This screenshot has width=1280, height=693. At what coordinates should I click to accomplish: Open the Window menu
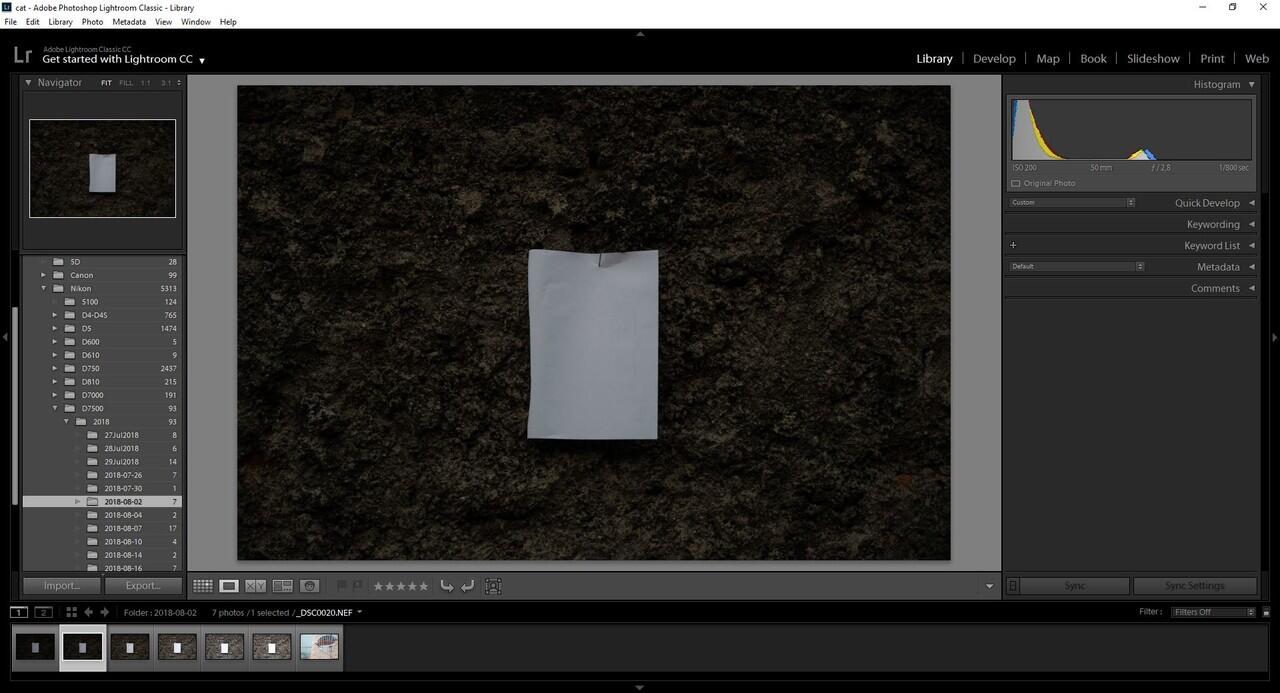click(196, 22)
